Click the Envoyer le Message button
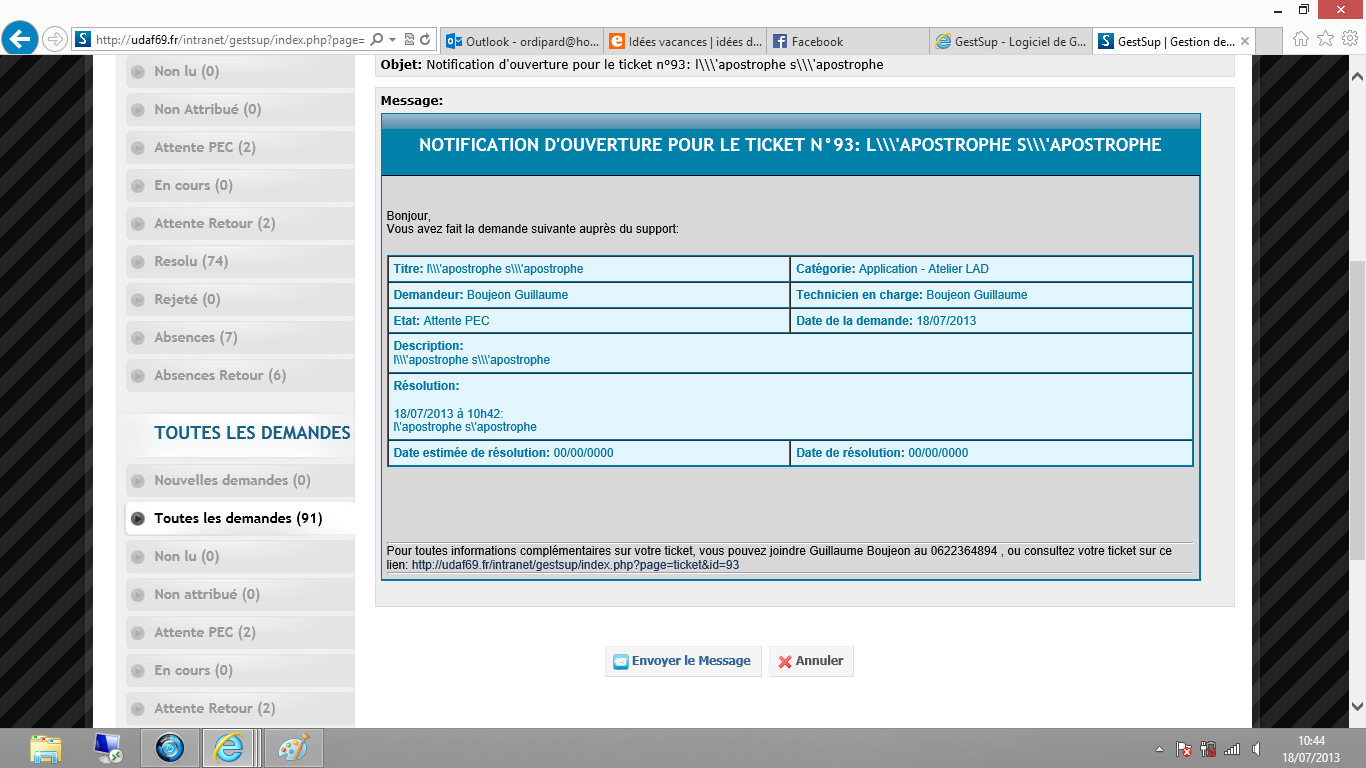Viewport: 1366px width, 768px height. coord(683,661)
